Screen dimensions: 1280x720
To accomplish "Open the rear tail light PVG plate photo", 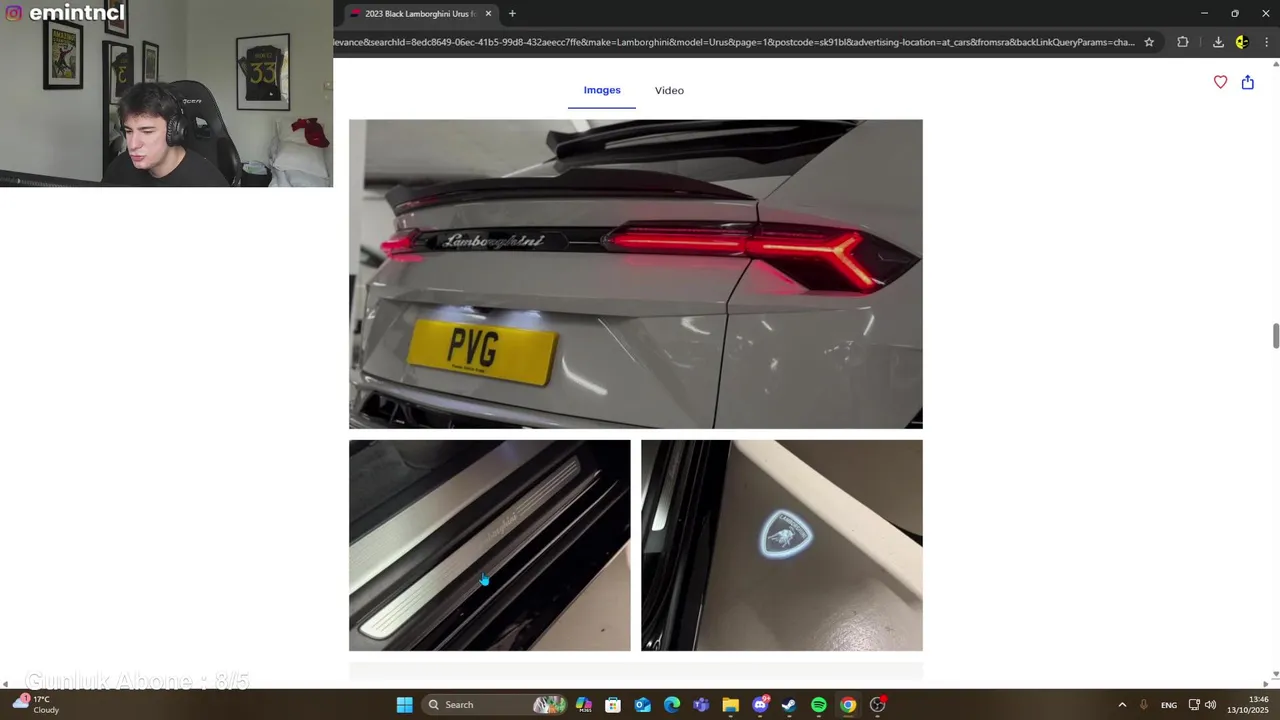I will [636, 274].
